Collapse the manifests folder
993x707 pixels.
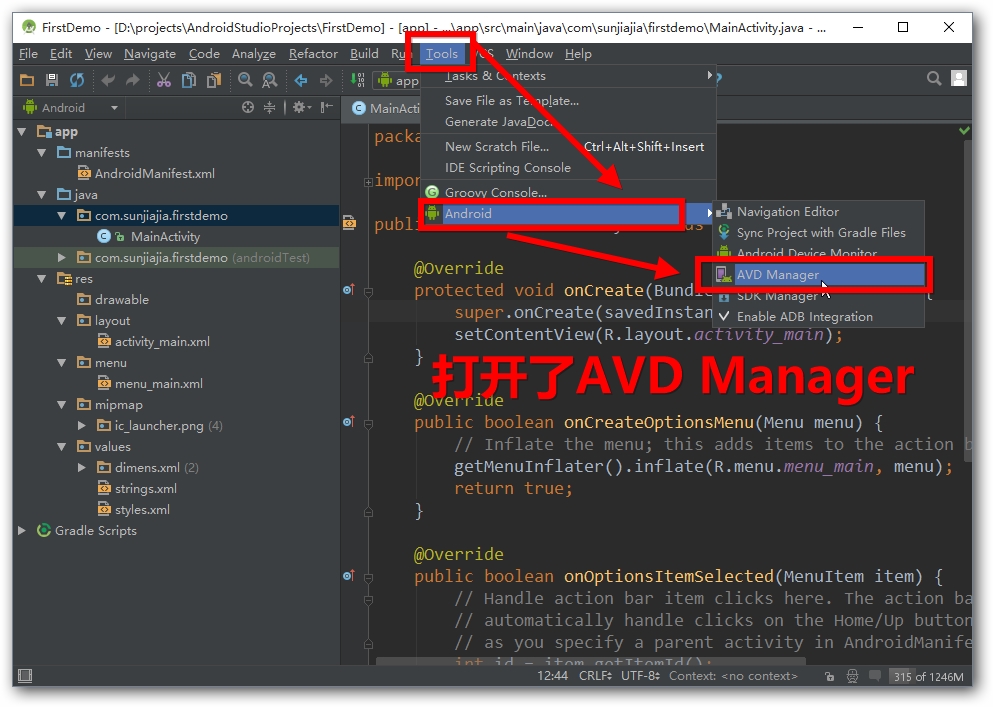pyautogui.click(x=42, y=153)
